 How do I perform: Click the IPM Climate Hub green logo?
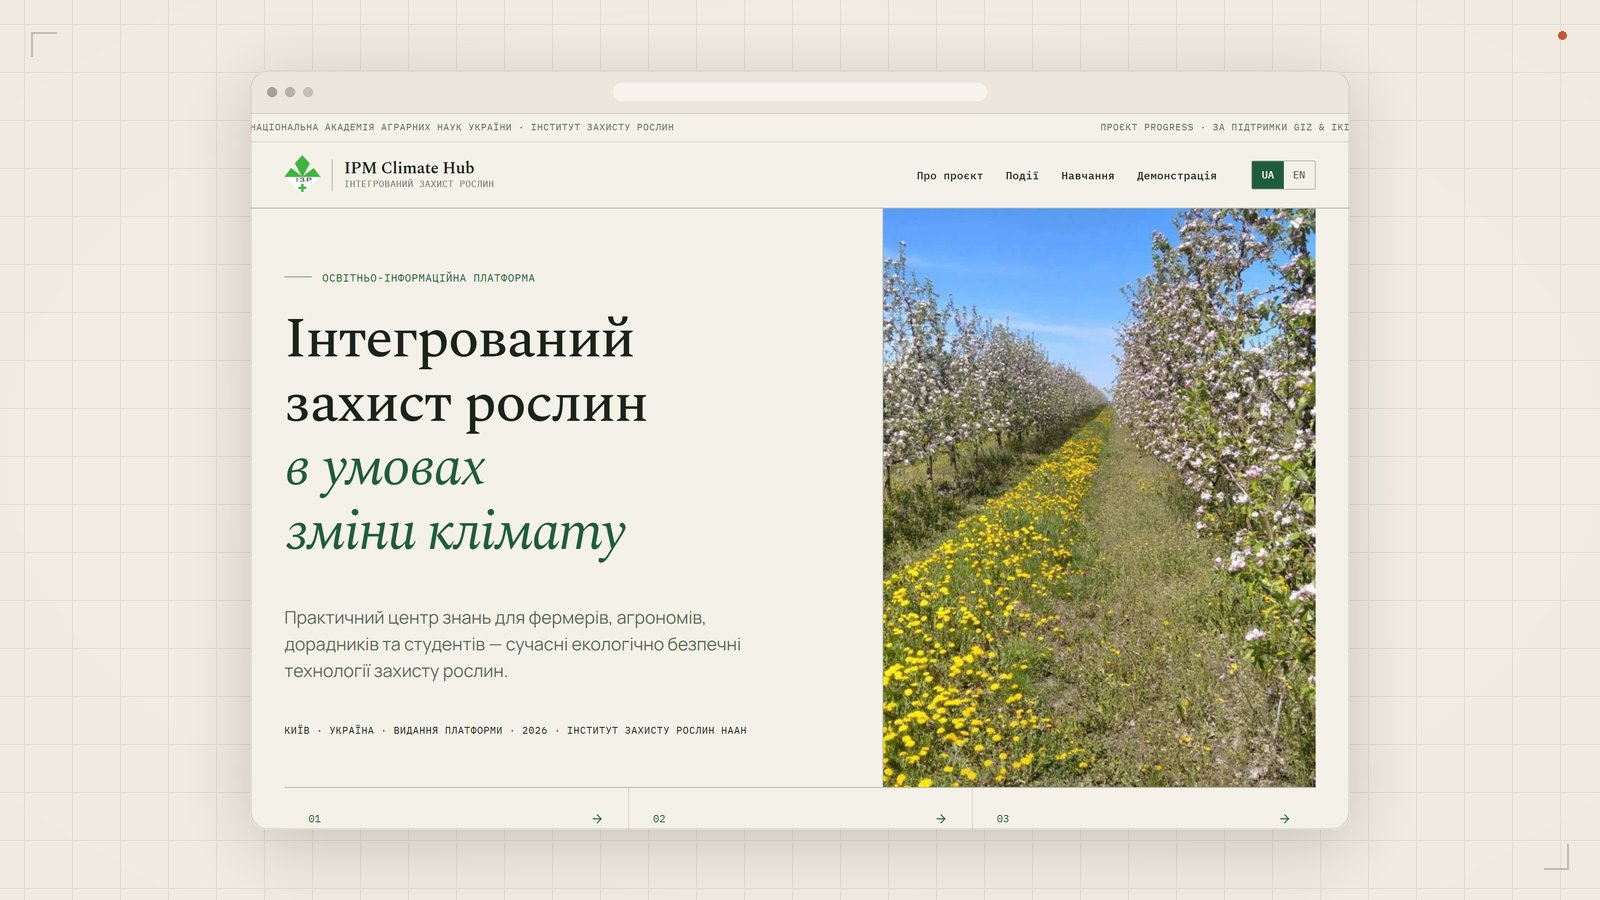(302, 174)
